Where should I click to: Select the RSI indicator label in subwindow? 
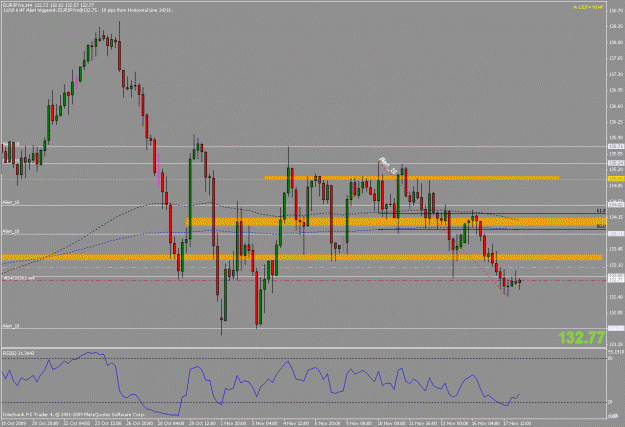18,353
